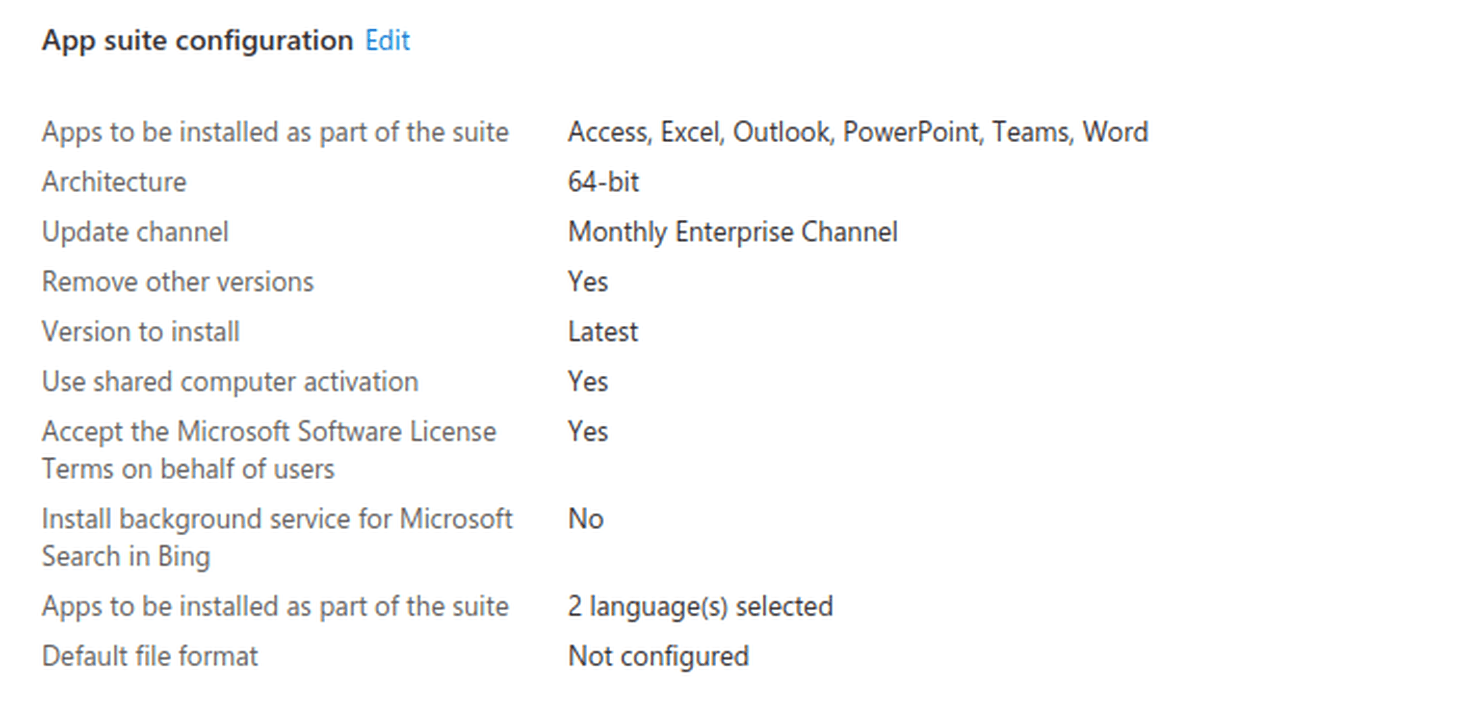
Task: Select the Version to install label
Action: point(141,332)
